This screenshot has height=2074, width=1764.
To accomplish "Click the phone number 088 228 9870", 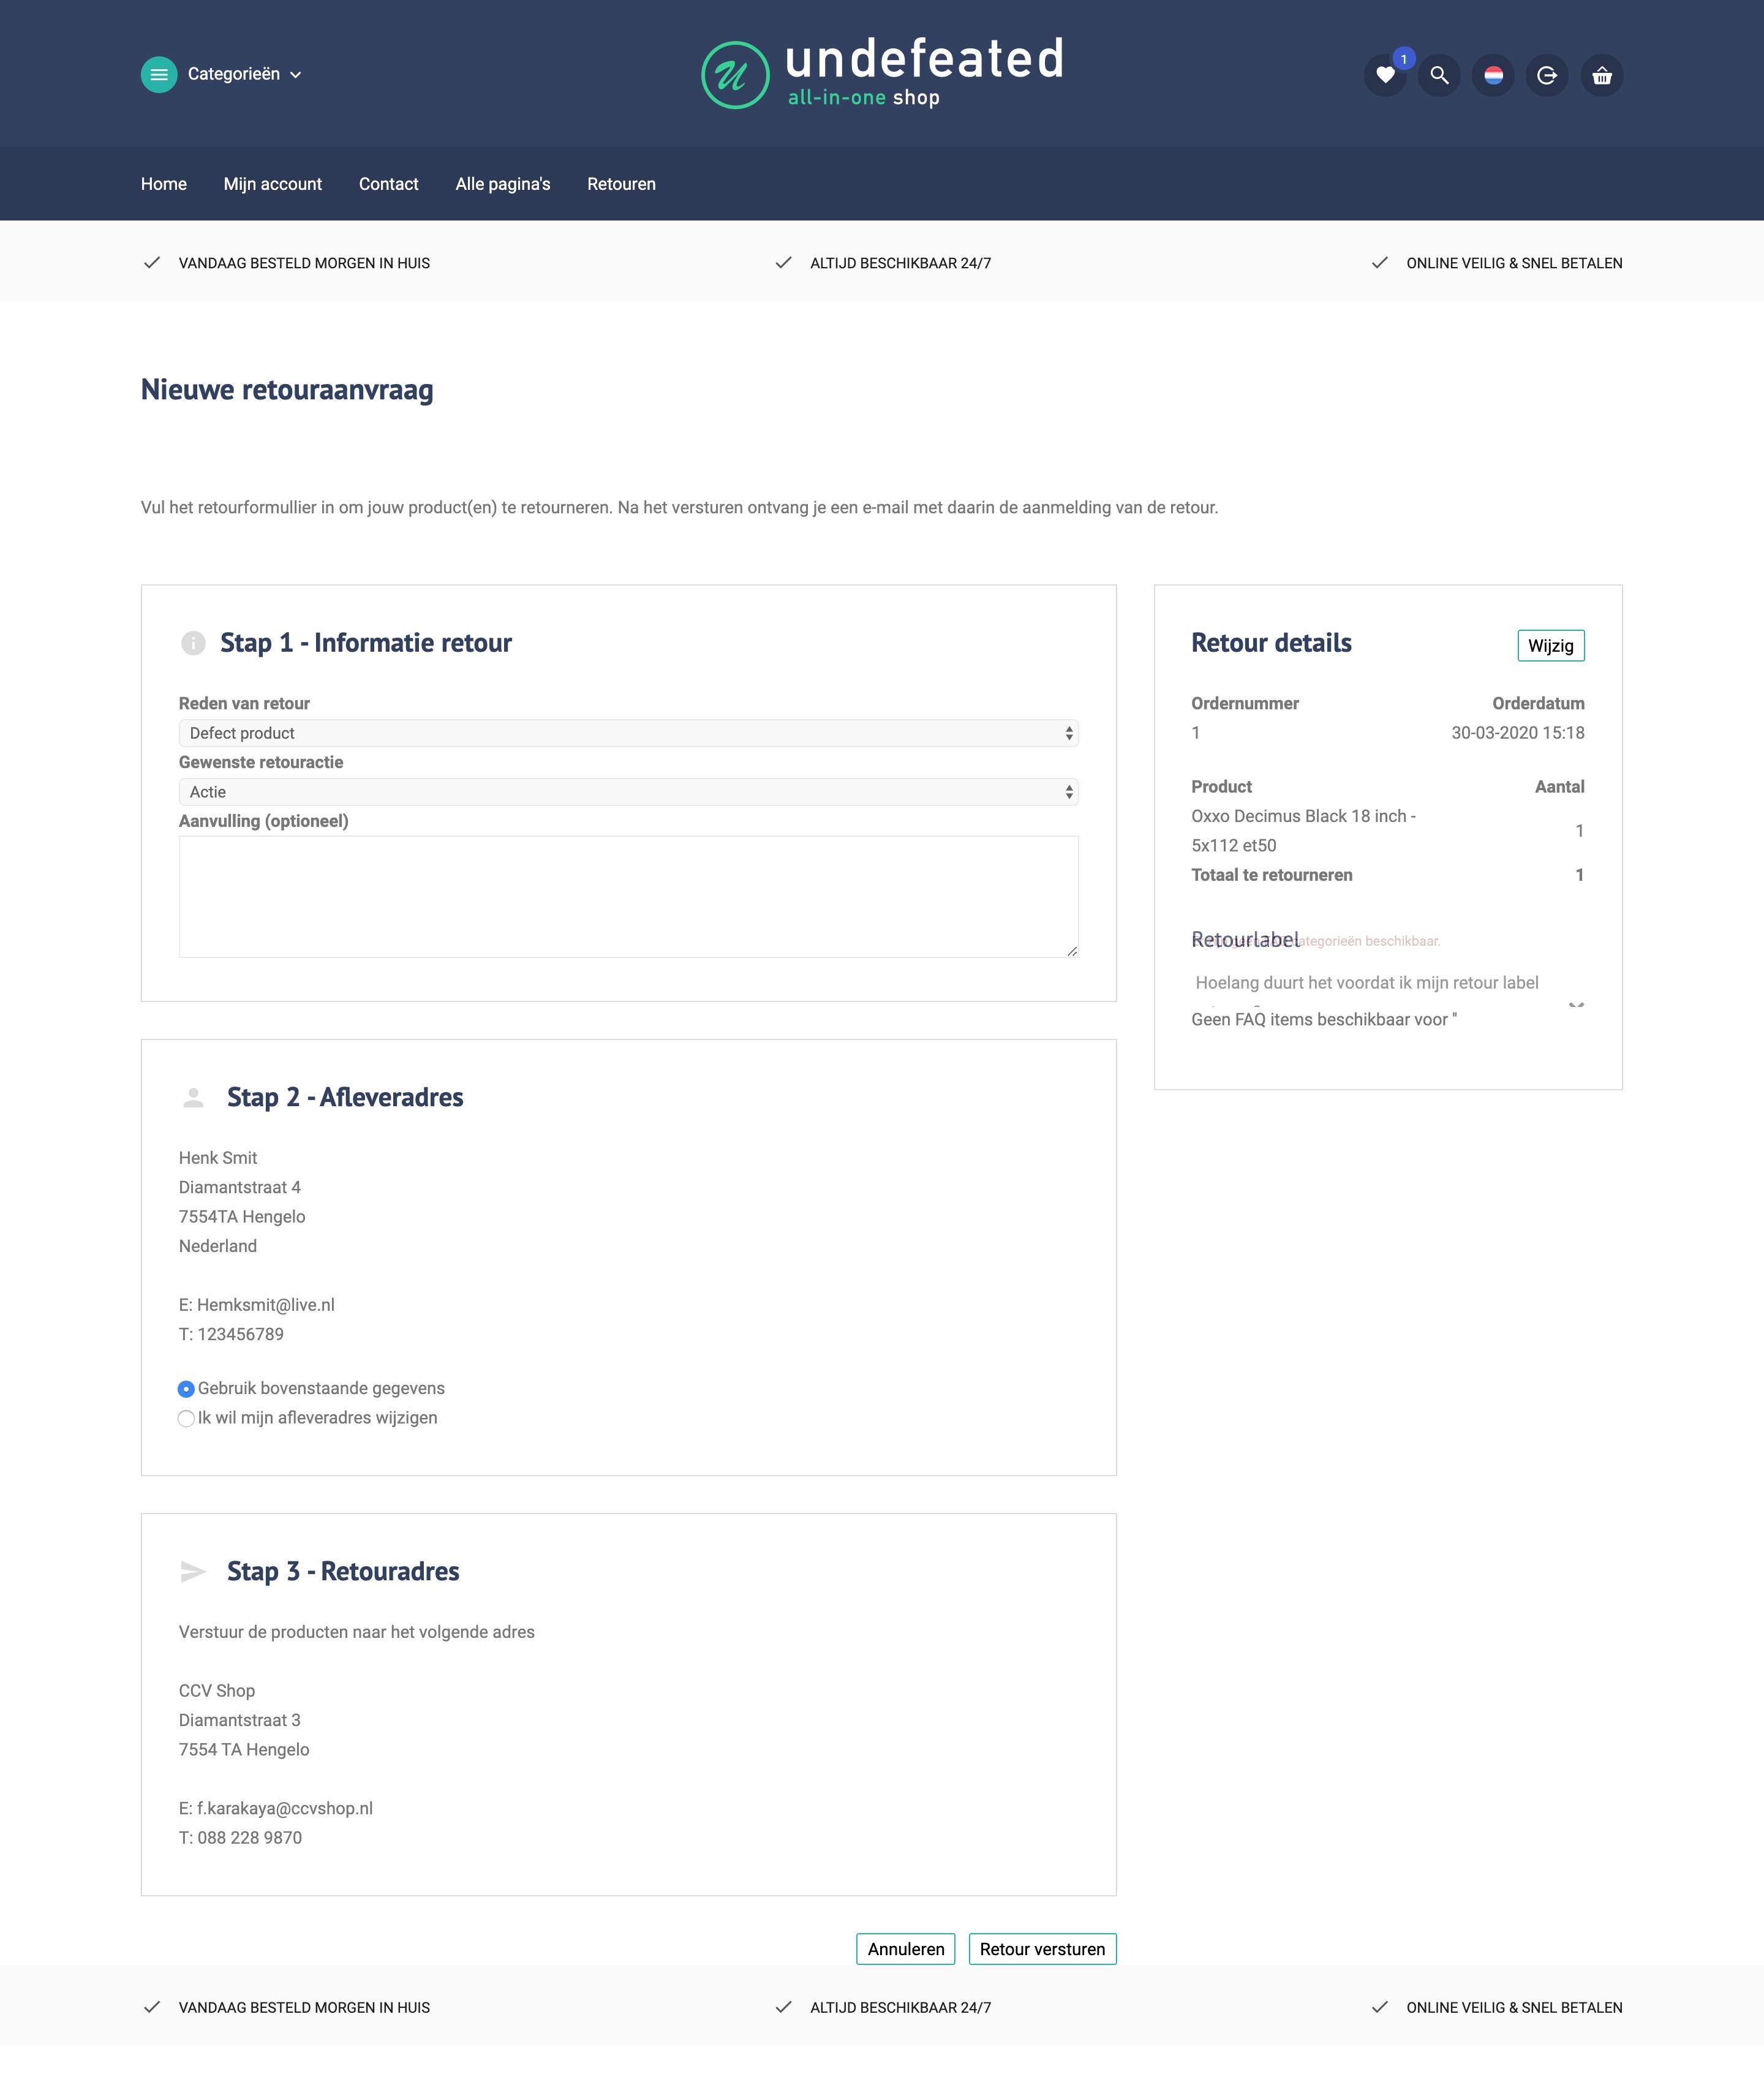I will point(250,1838).
